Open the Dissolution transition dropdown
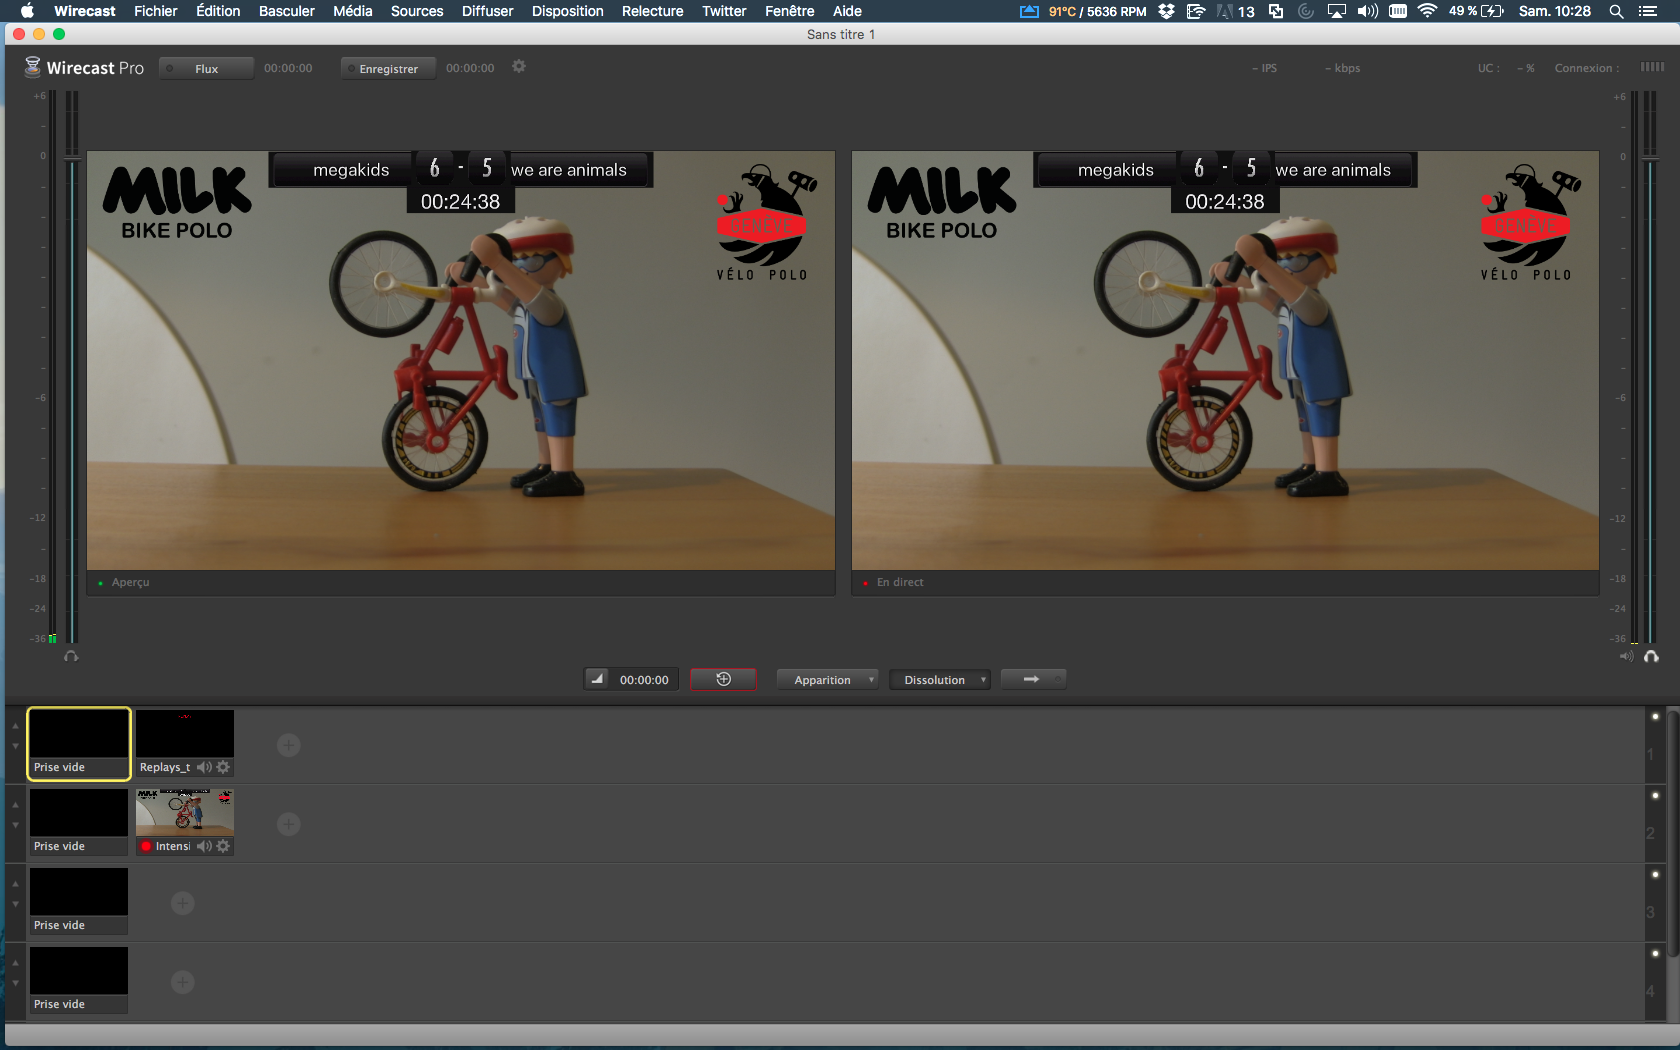 point(940,680)
